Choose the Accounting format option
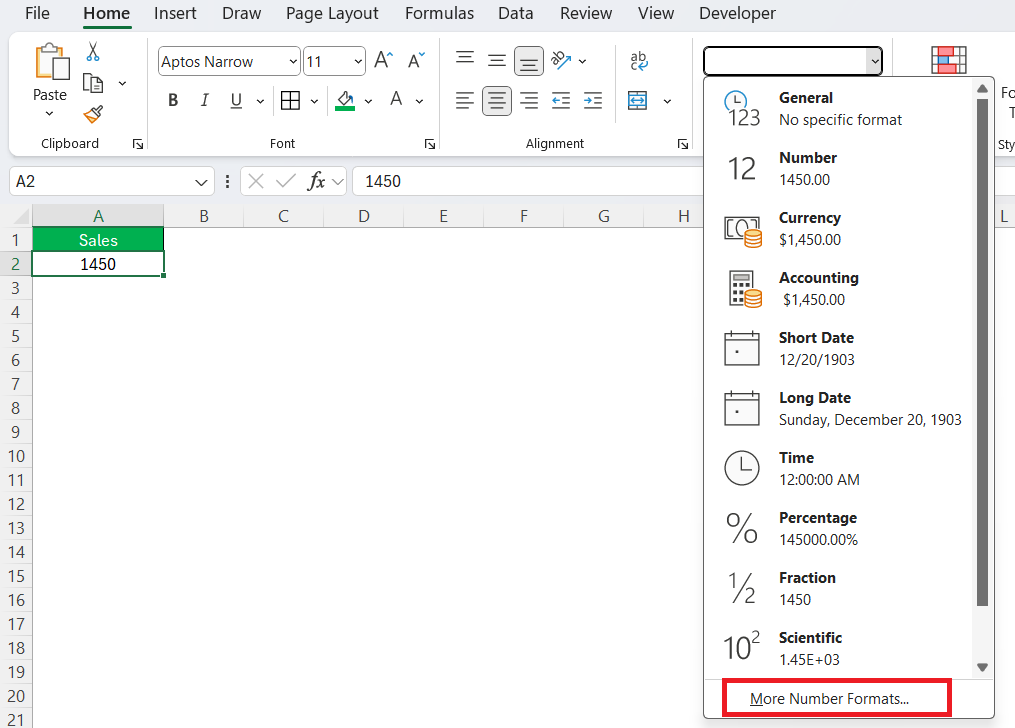 pyautogui.click(x=840, y=289)
